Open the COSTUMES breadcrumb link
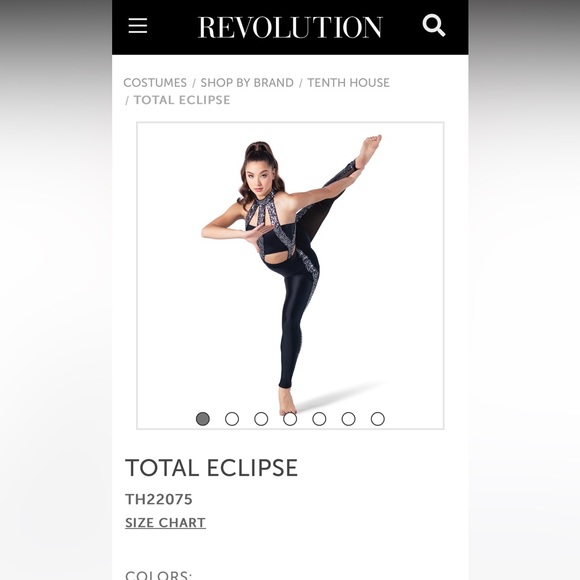The image size is (580, 580). 155,82
